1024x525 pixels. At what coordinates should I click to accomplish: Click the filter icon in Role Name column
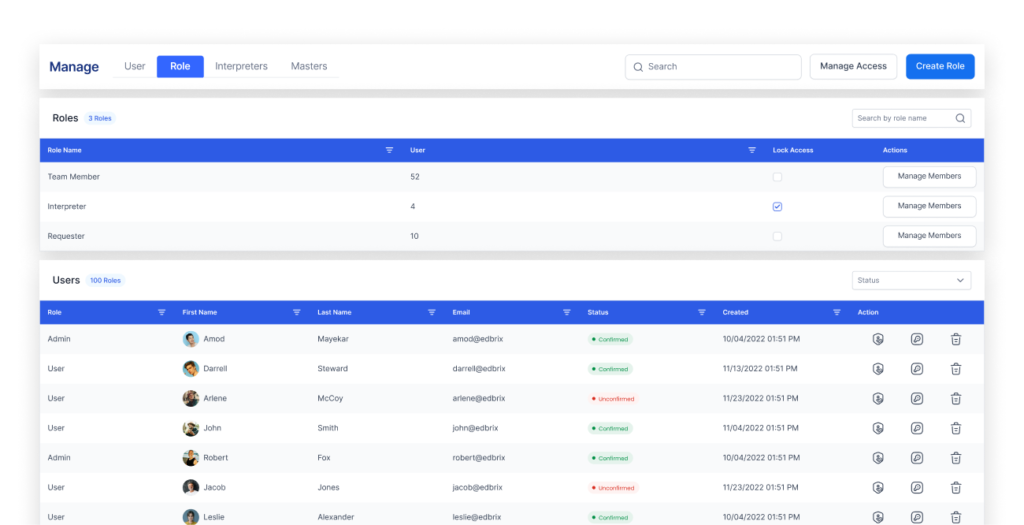(389, 150)
